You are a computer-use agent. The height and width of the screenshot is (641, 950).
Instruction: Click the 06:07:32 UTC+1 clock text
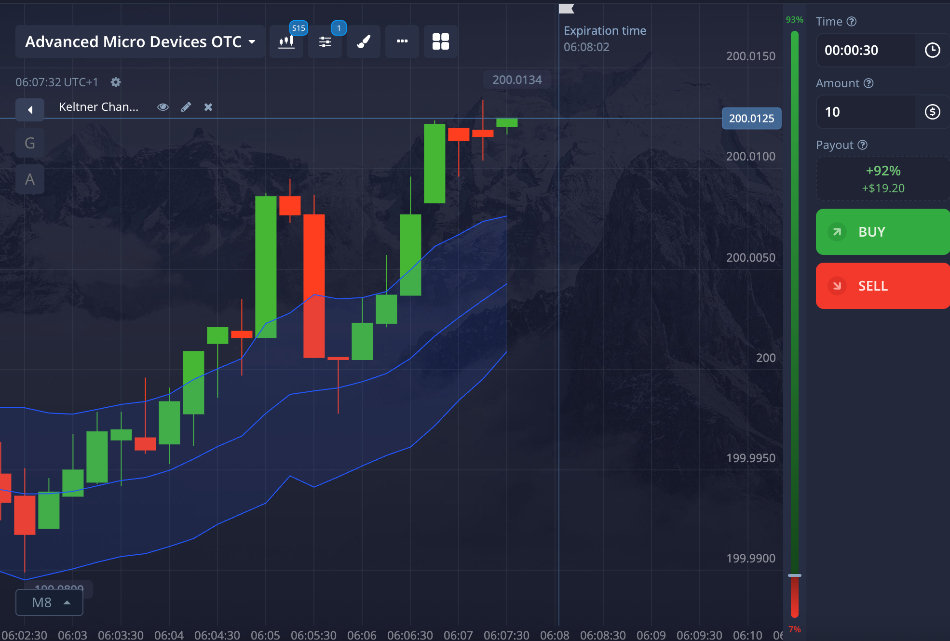[57, 82]
